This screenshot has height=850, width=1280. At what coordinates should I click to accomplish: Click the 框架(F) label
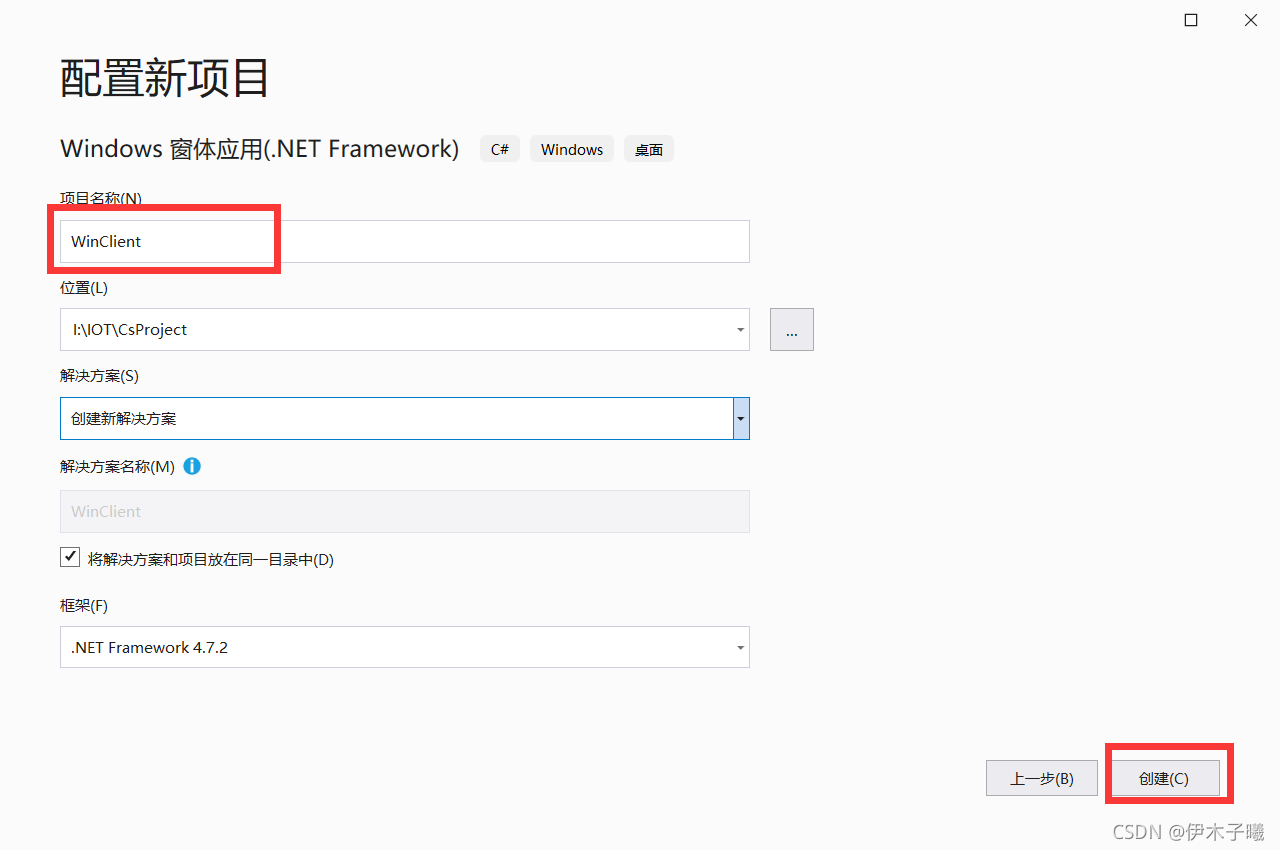tap(84, 605)
